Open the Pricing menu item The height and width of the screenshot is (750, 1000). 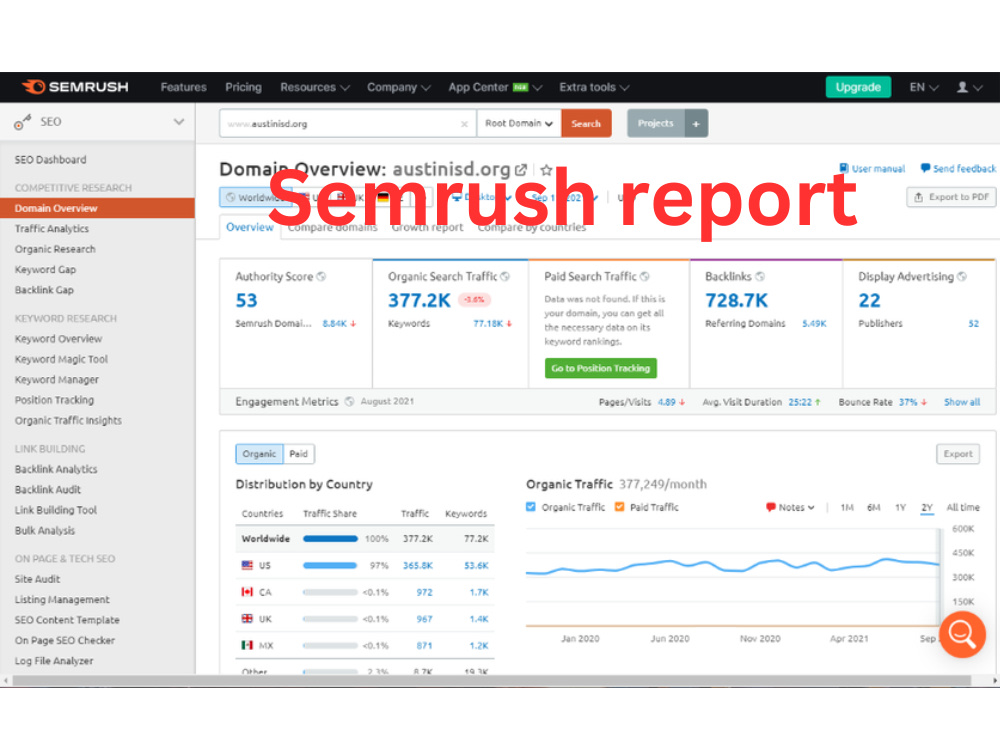coord(243,87)
